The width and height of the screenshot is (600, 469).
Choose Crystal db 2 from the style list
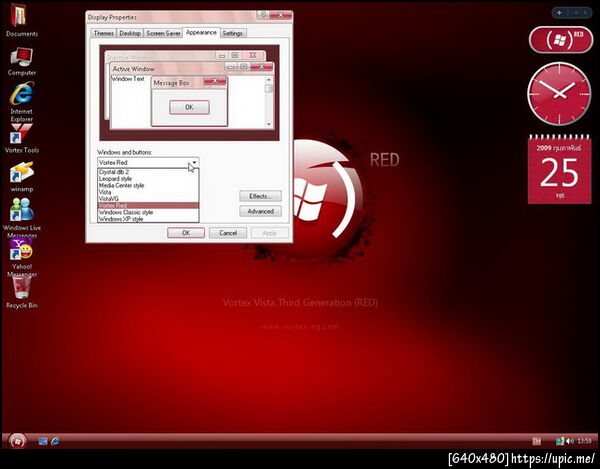pyautogui.click(x=148, y=172)
